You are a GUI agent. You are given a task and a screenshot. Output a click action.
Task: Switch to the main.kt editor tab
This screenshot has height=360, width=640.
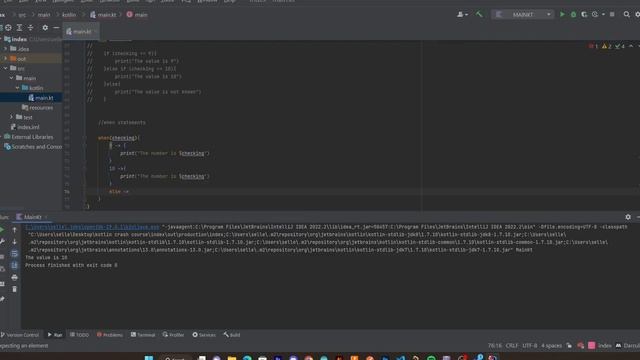(82, 31)
